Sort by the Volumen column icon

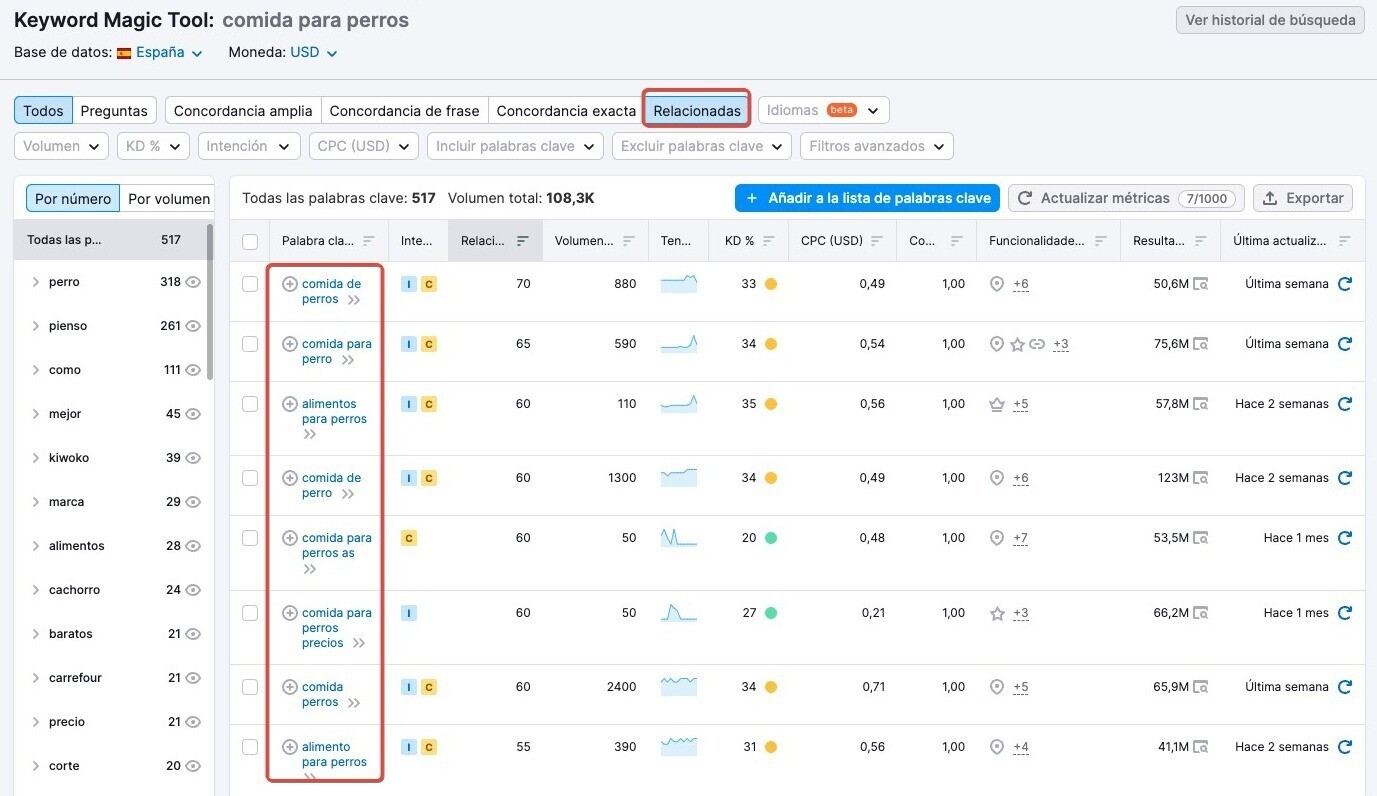(x=629, y=241)
